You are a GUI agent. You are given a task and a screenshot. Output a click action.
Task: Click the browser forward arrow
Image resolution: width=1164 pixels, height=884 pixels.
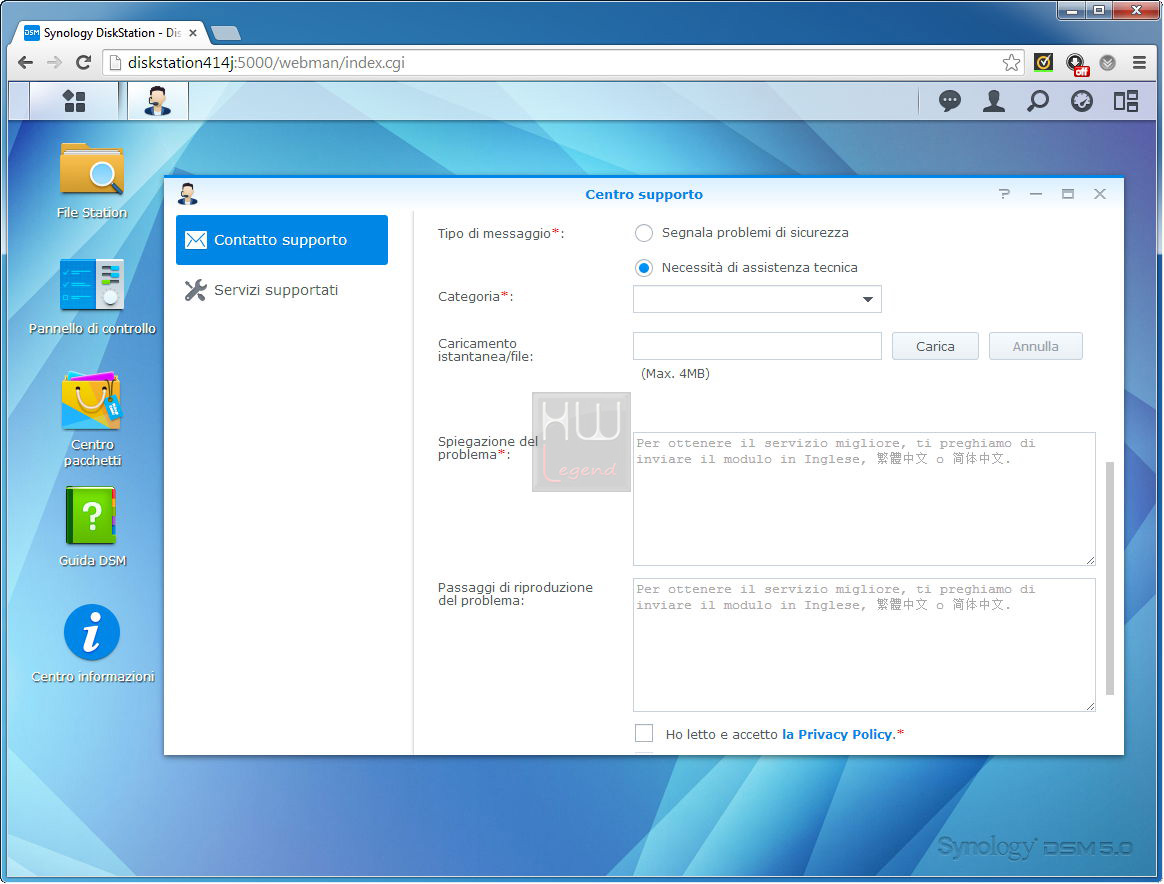pyautogui.click(x=54, y=62)
